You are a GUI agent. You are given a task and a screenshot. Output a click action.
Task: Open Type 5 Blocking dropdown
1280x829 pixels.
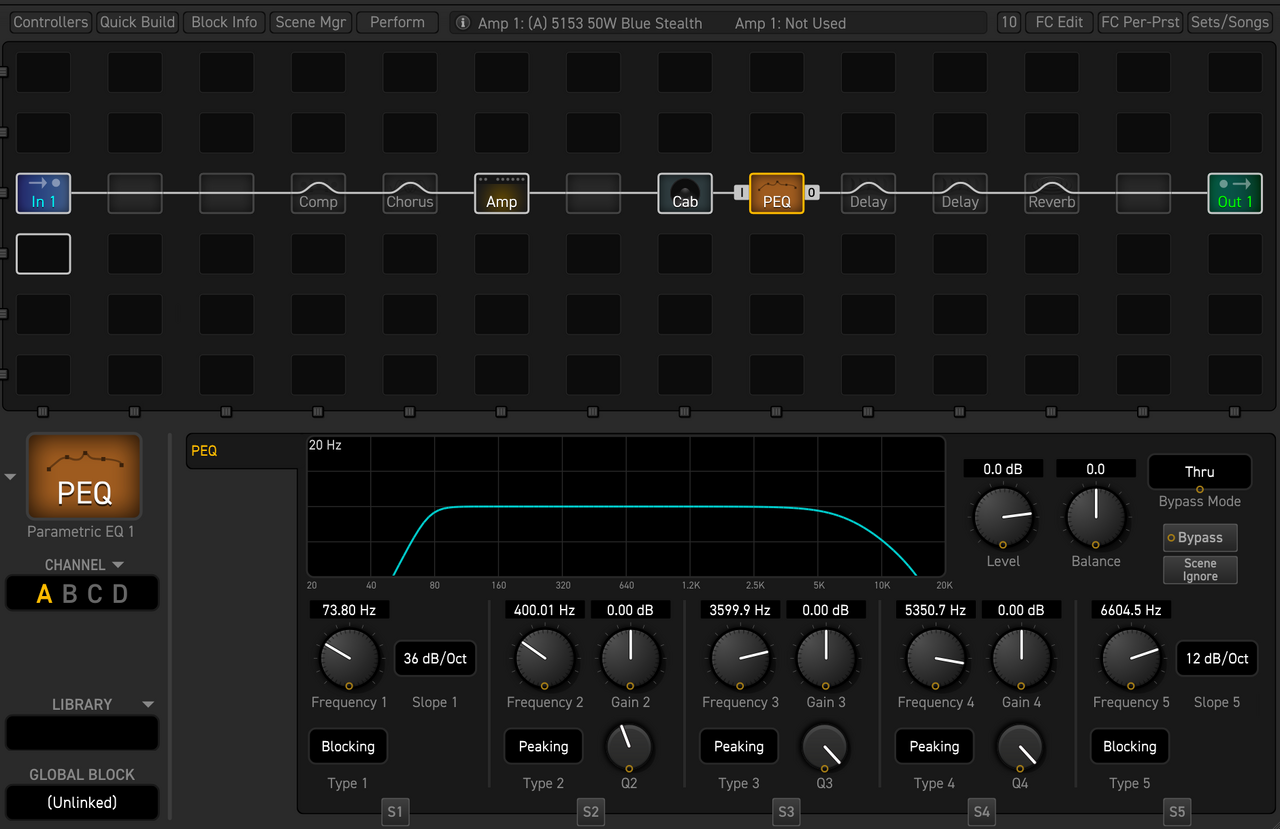point(1130,747)
